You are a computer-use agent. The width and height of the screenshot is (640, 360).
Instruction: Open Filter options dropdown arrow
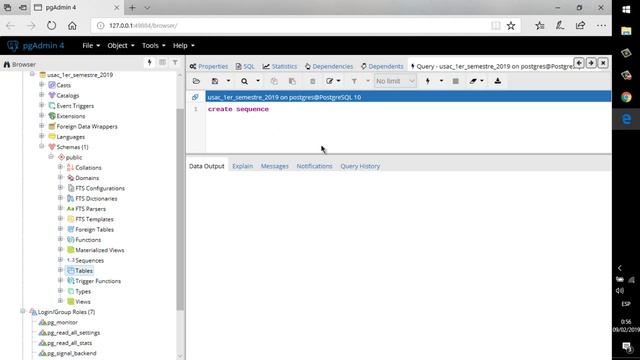pyautogui.click(x=368, y=81)
